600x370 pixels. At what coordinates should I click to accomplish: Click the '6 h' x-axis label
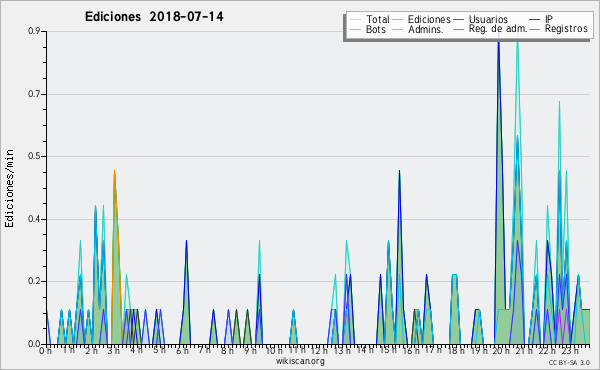(x=182, y=351)
